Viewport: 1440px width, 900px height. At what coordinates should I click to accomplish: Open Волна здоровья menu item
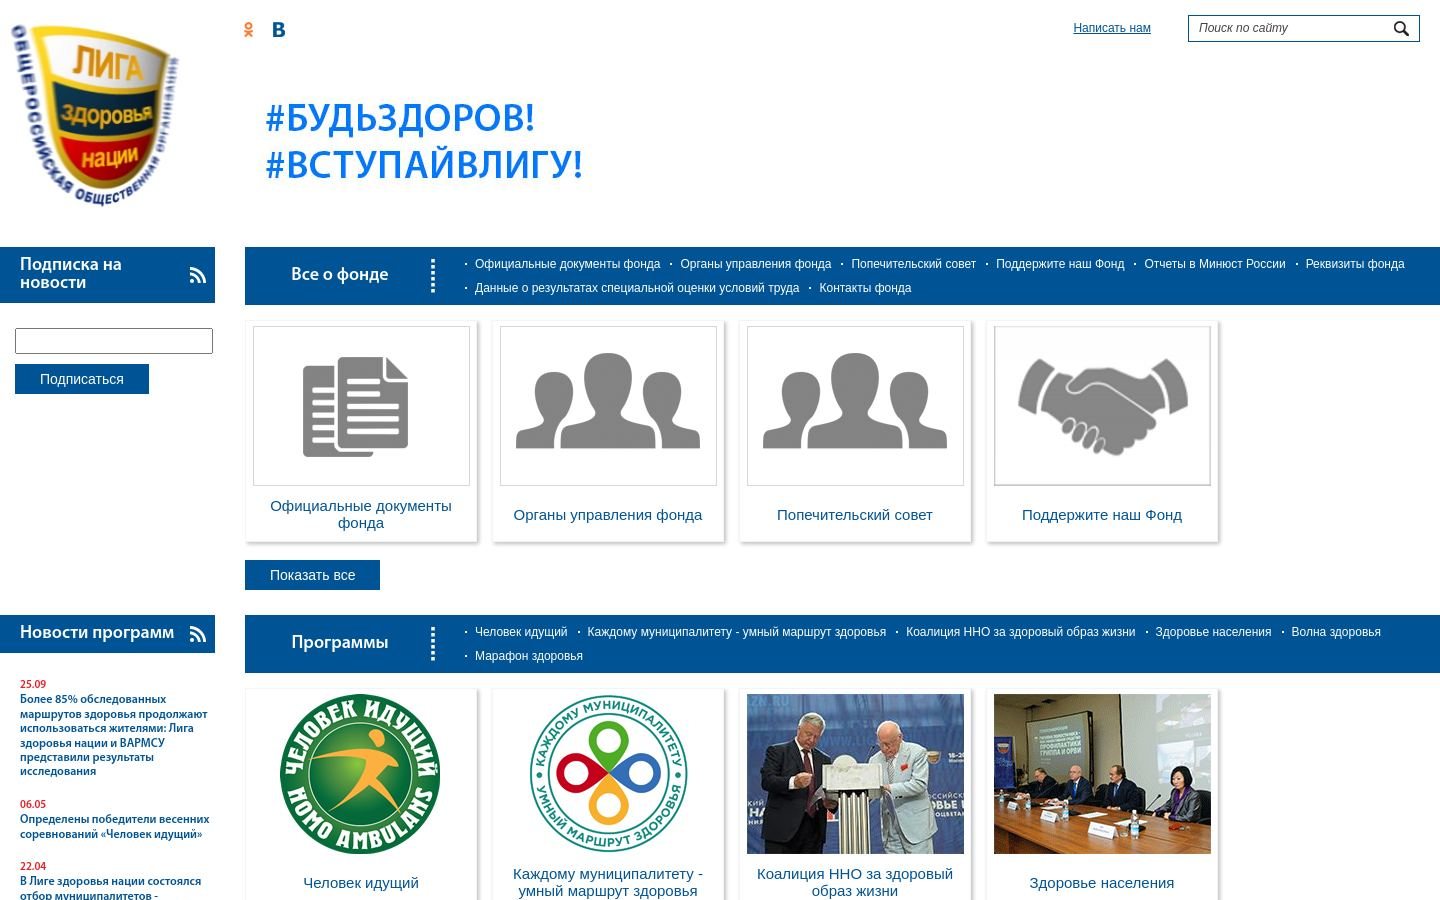1336,632
